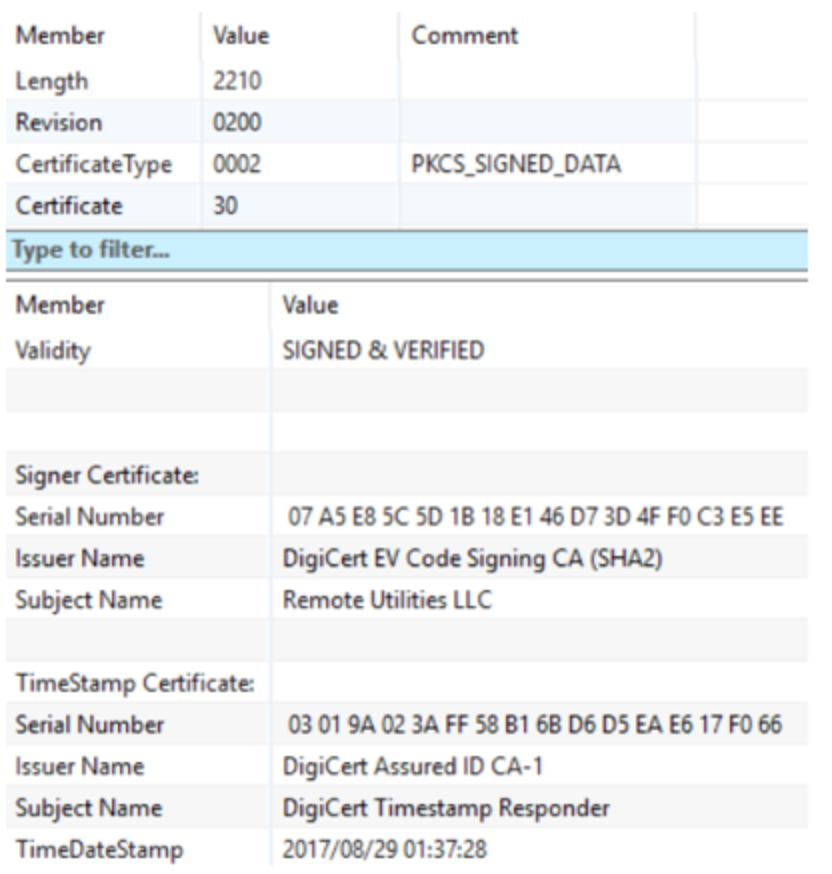Screen dimensions: 832x874
Task: Select the timestamp 'Serial Number' label
Action: [x=90, y=725]
